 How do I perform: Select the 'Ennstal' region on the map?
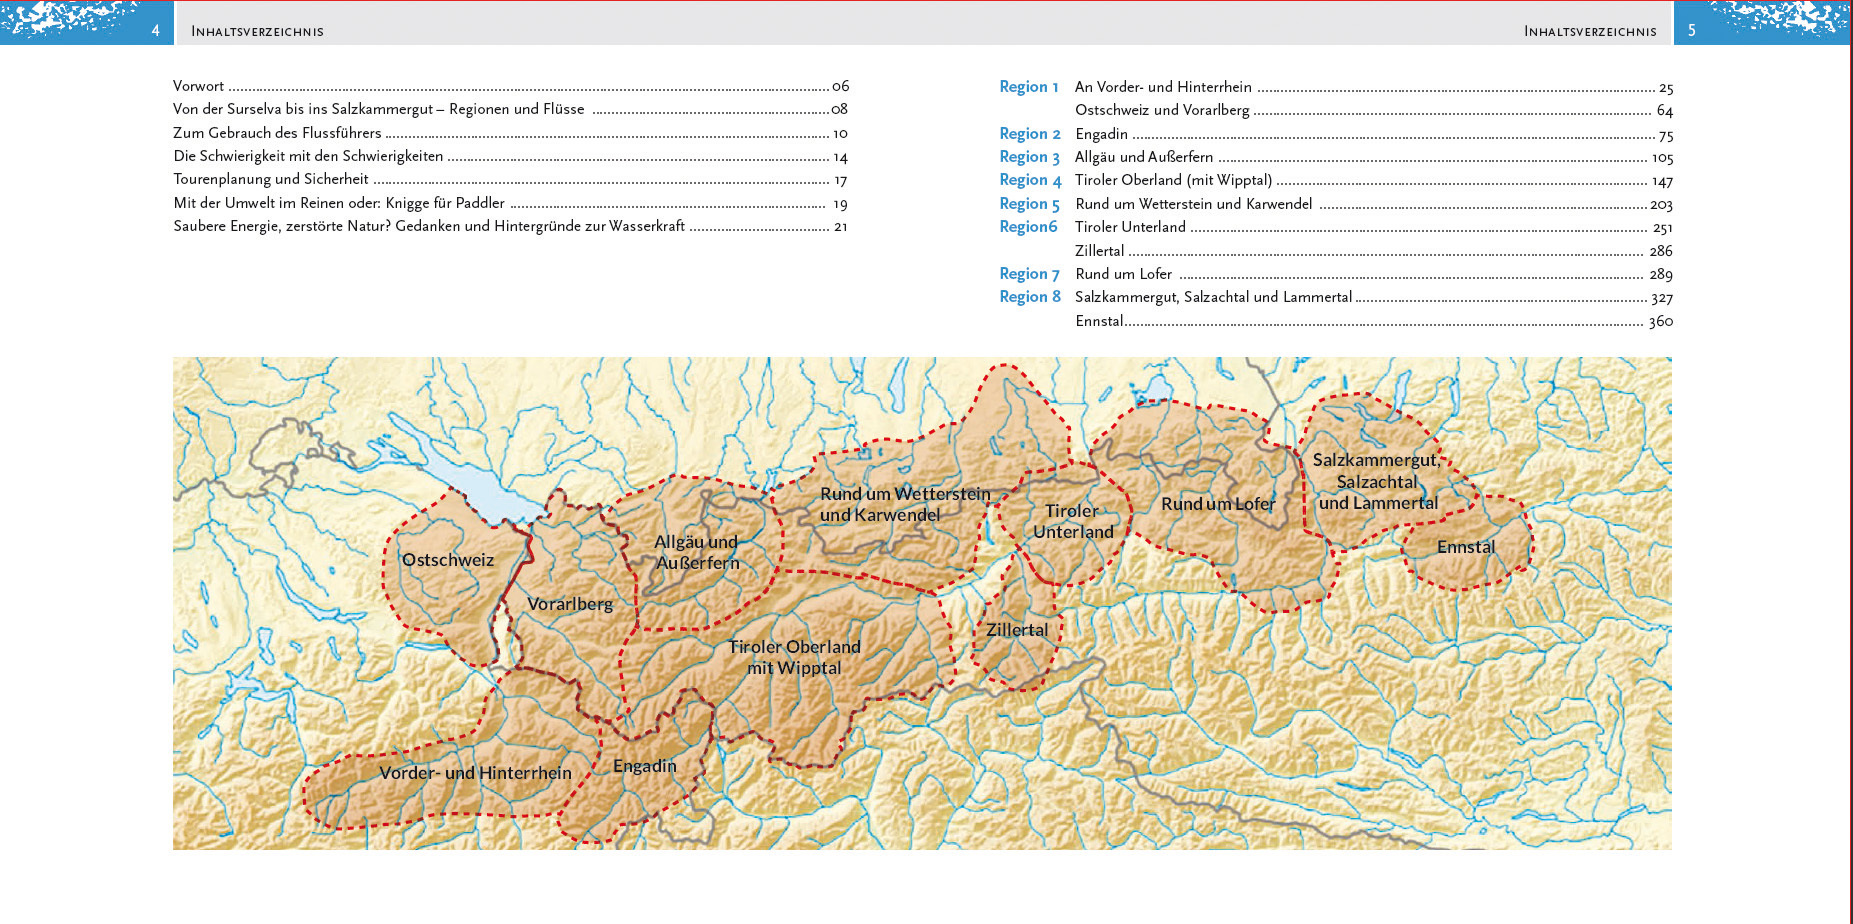click(x=1466, y=547)
